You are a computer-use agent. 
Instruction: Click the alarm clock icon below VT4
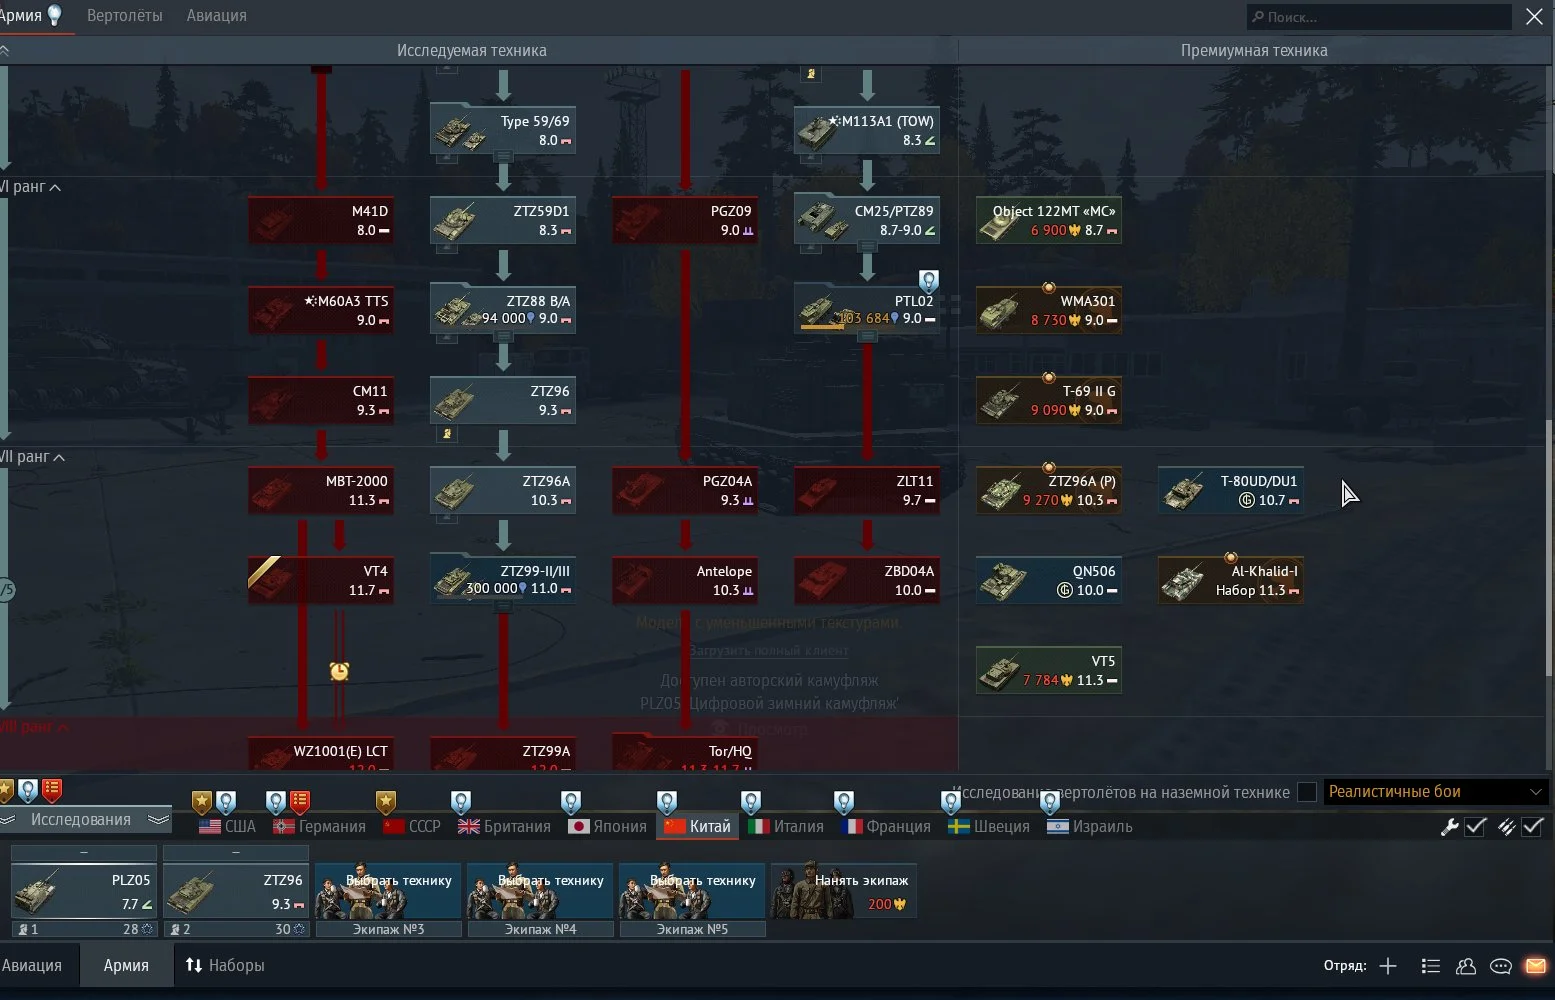tap(339, 671)
